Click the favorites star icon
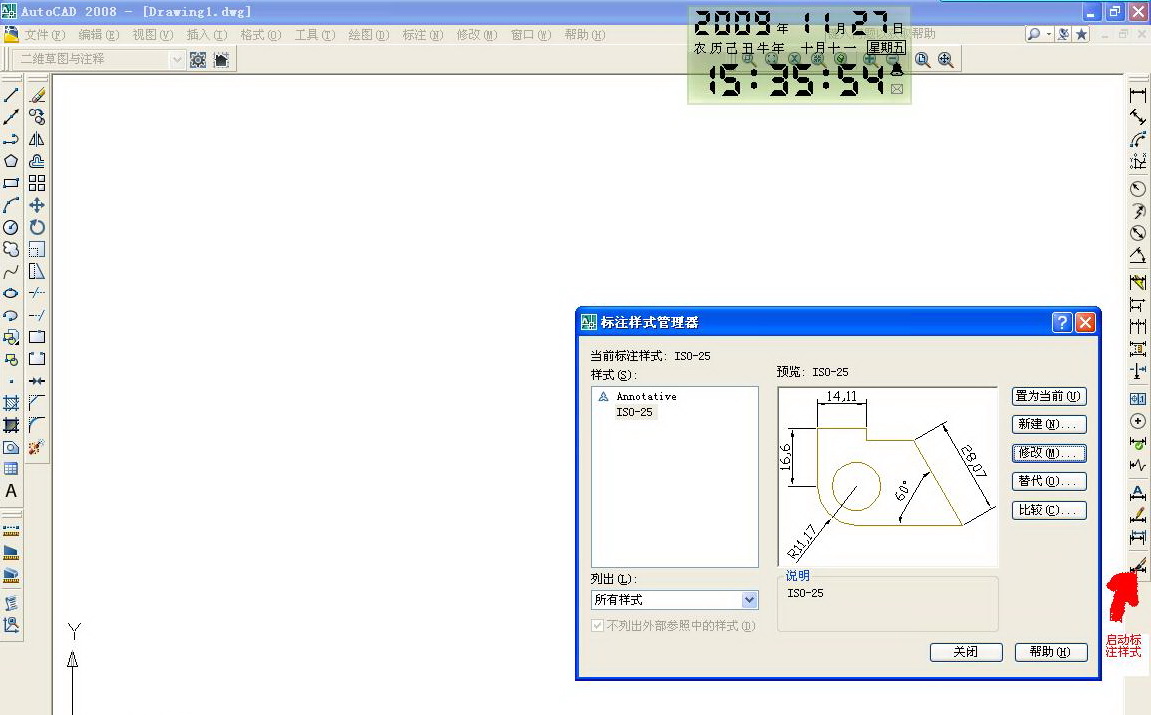 [1081, 35]
